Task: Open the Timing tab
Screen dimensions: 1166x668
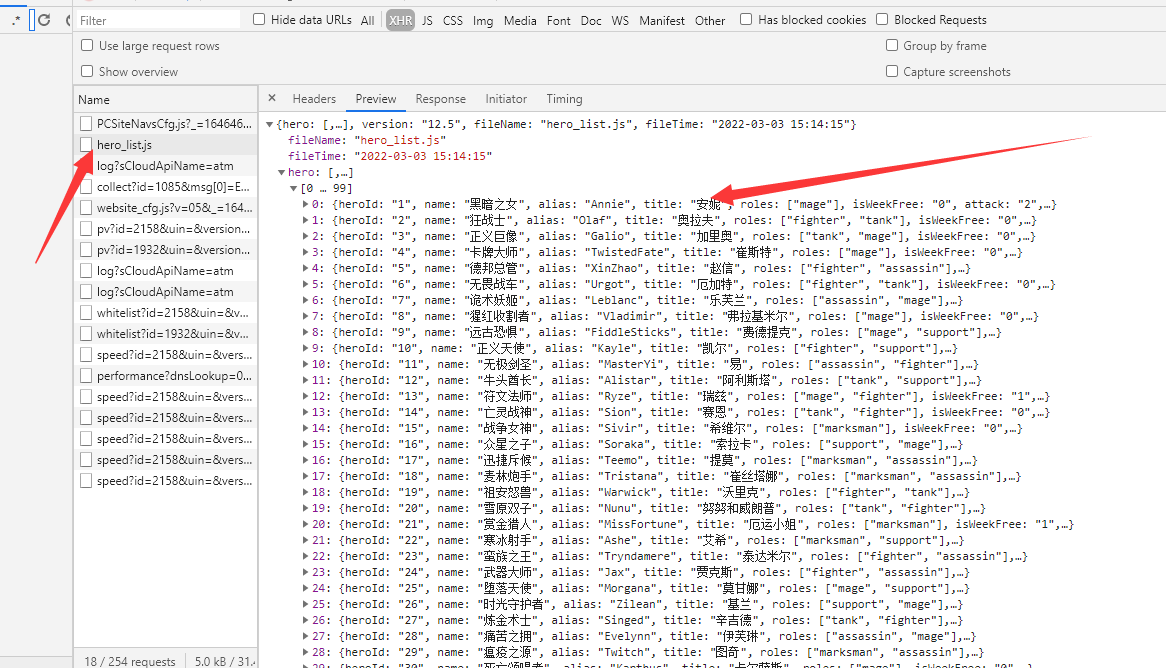Action: (564, 98)
